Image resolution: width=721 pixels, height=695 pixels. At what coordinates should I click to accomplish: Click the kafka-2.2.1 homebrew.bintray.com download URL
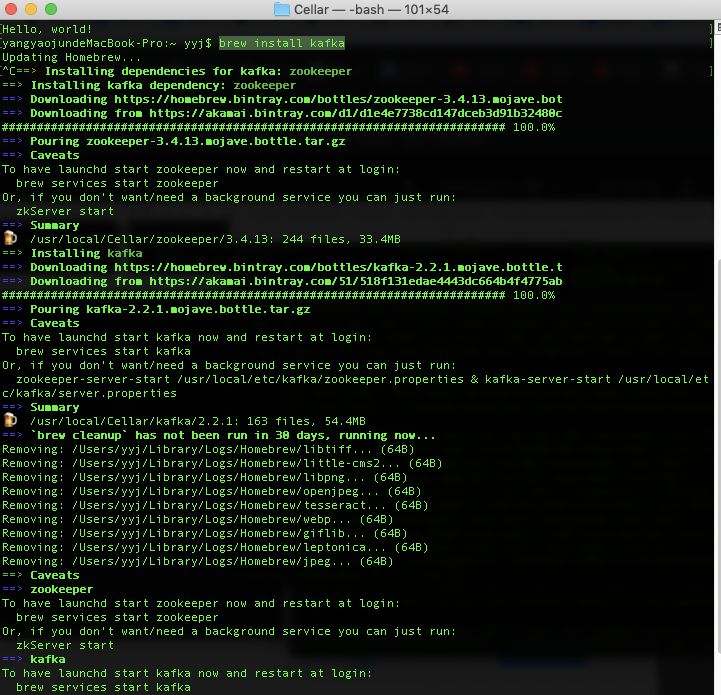point(338,267)
